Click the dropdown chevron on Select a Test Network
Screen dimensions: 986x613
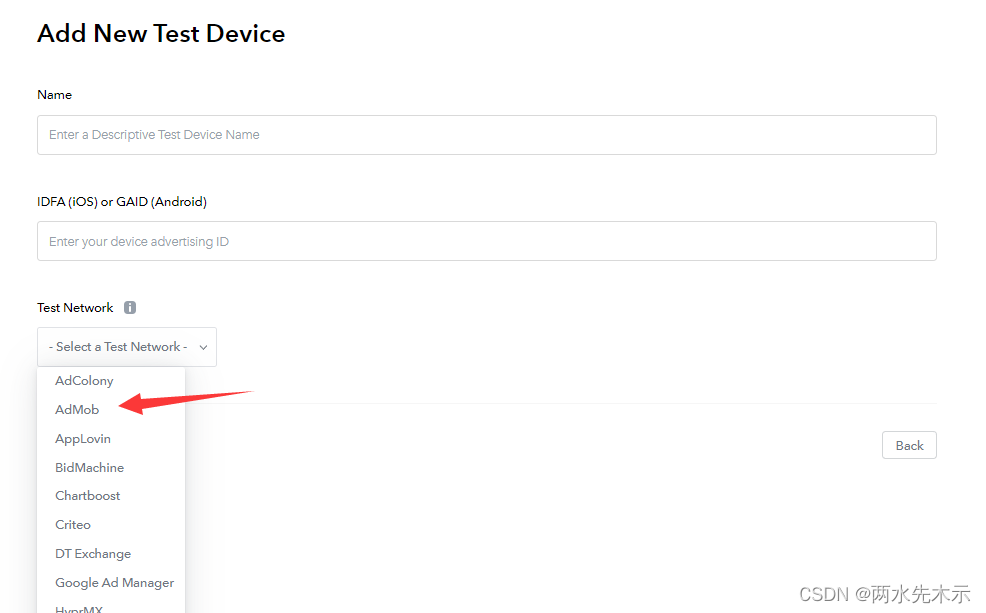201,347
